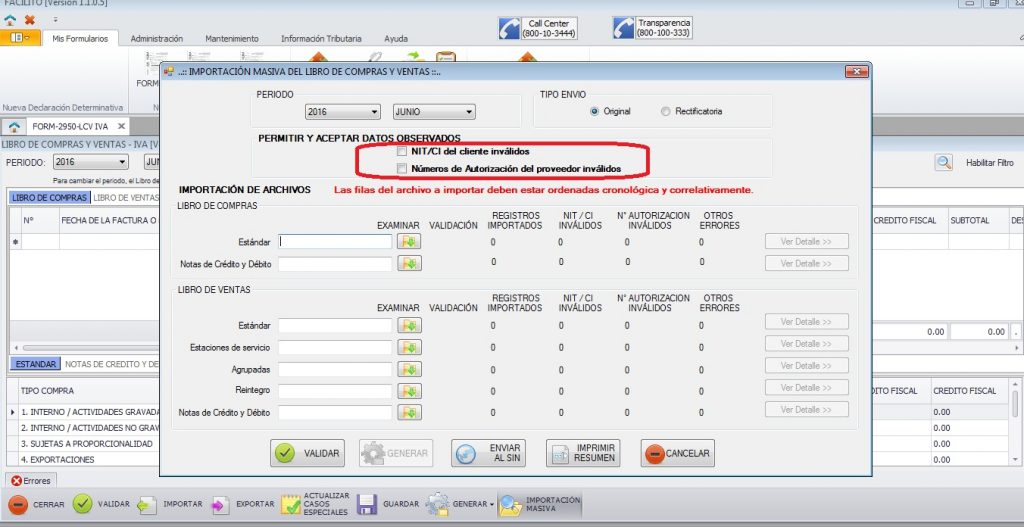This screenshot has width=1024, height=527.
Task: Switch to Mis Formularios ribbon tab
Action: tap(80, 39)
